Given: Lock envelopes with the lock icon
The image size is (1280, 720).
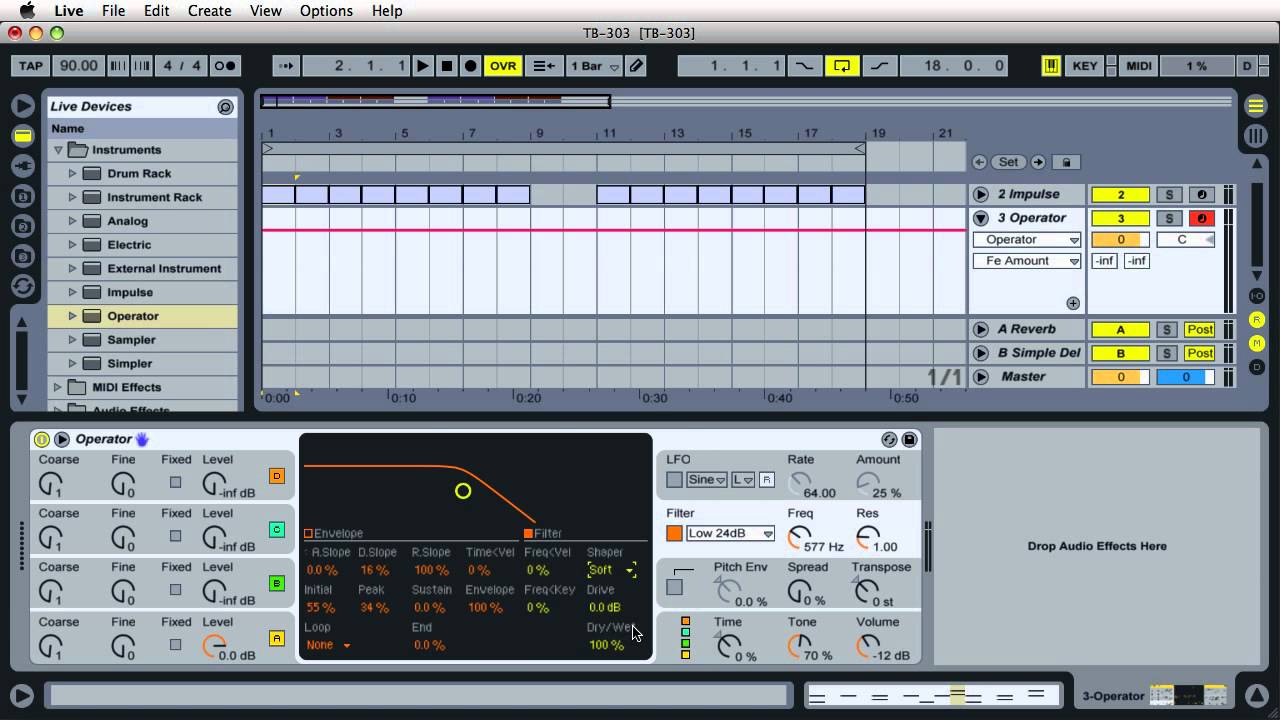Looking at the screenshot, I should click(1066, 162).
